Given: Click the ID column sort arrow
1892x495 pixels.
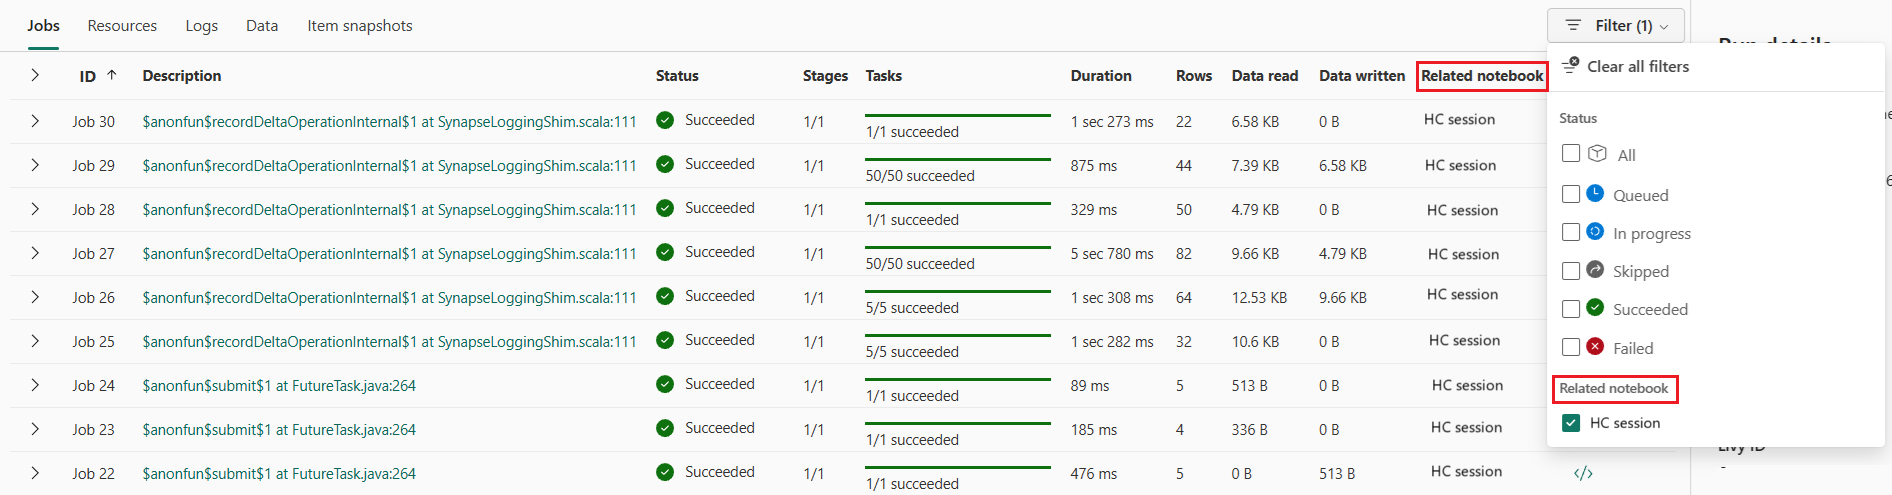Looking at the screenshot, I should (112, 75).
